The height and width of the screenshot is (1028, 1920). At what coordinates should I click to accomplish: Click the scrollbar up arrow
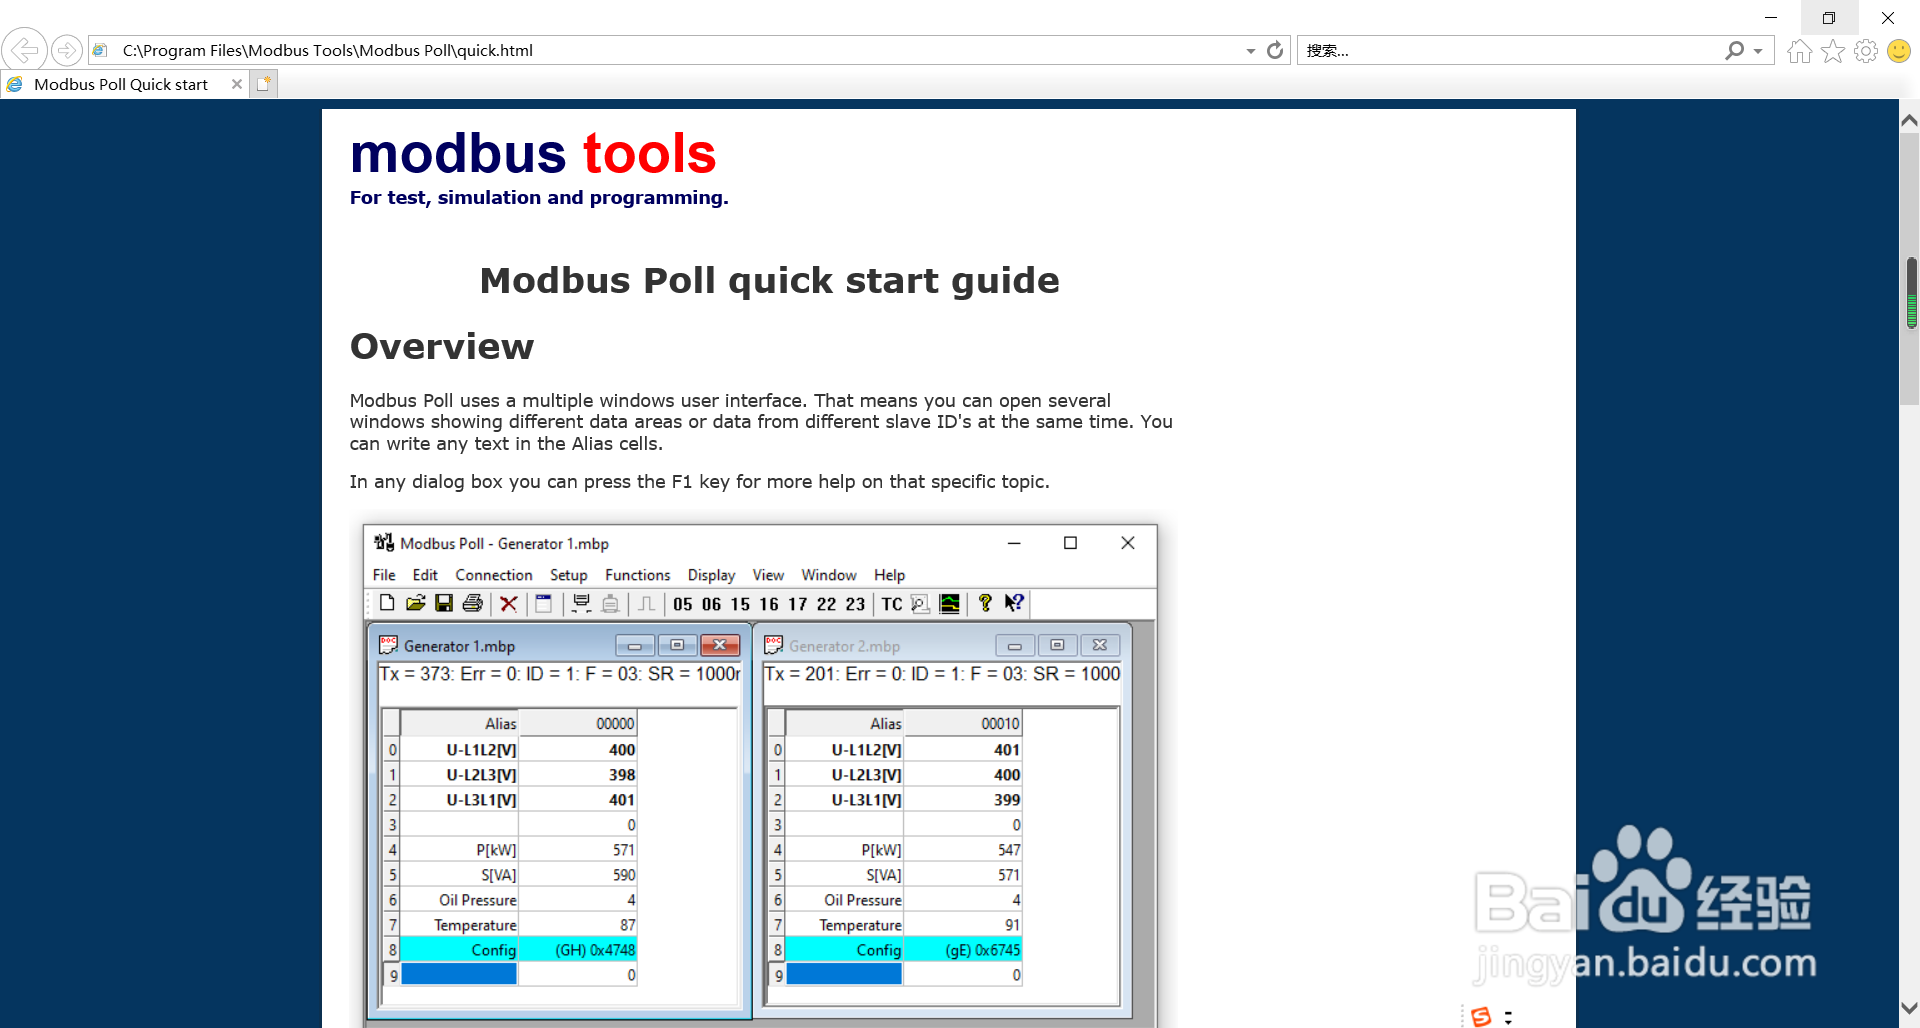[1909, 120]
